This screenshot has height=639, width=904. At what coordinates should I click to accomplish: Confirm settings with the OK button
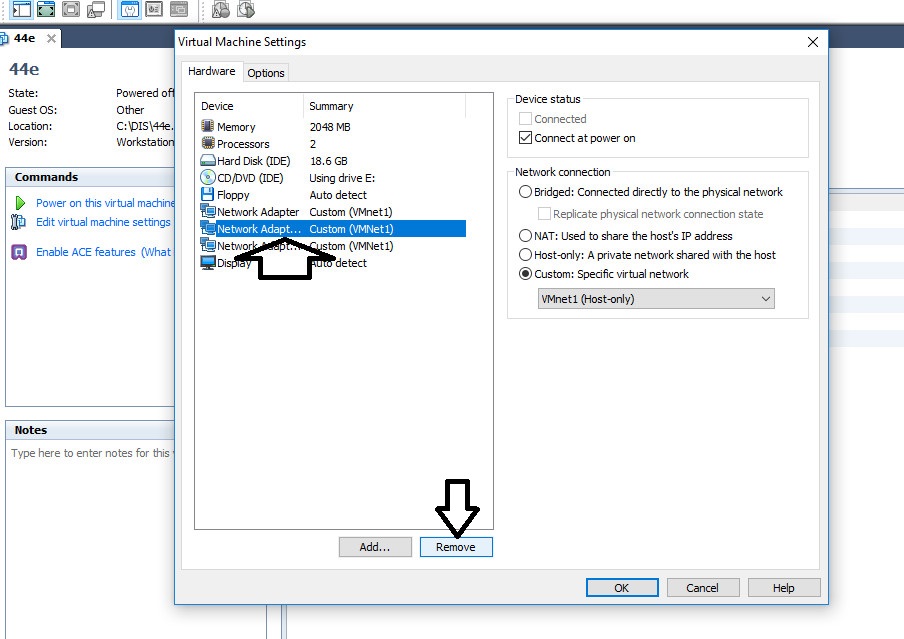click(621, 588)
